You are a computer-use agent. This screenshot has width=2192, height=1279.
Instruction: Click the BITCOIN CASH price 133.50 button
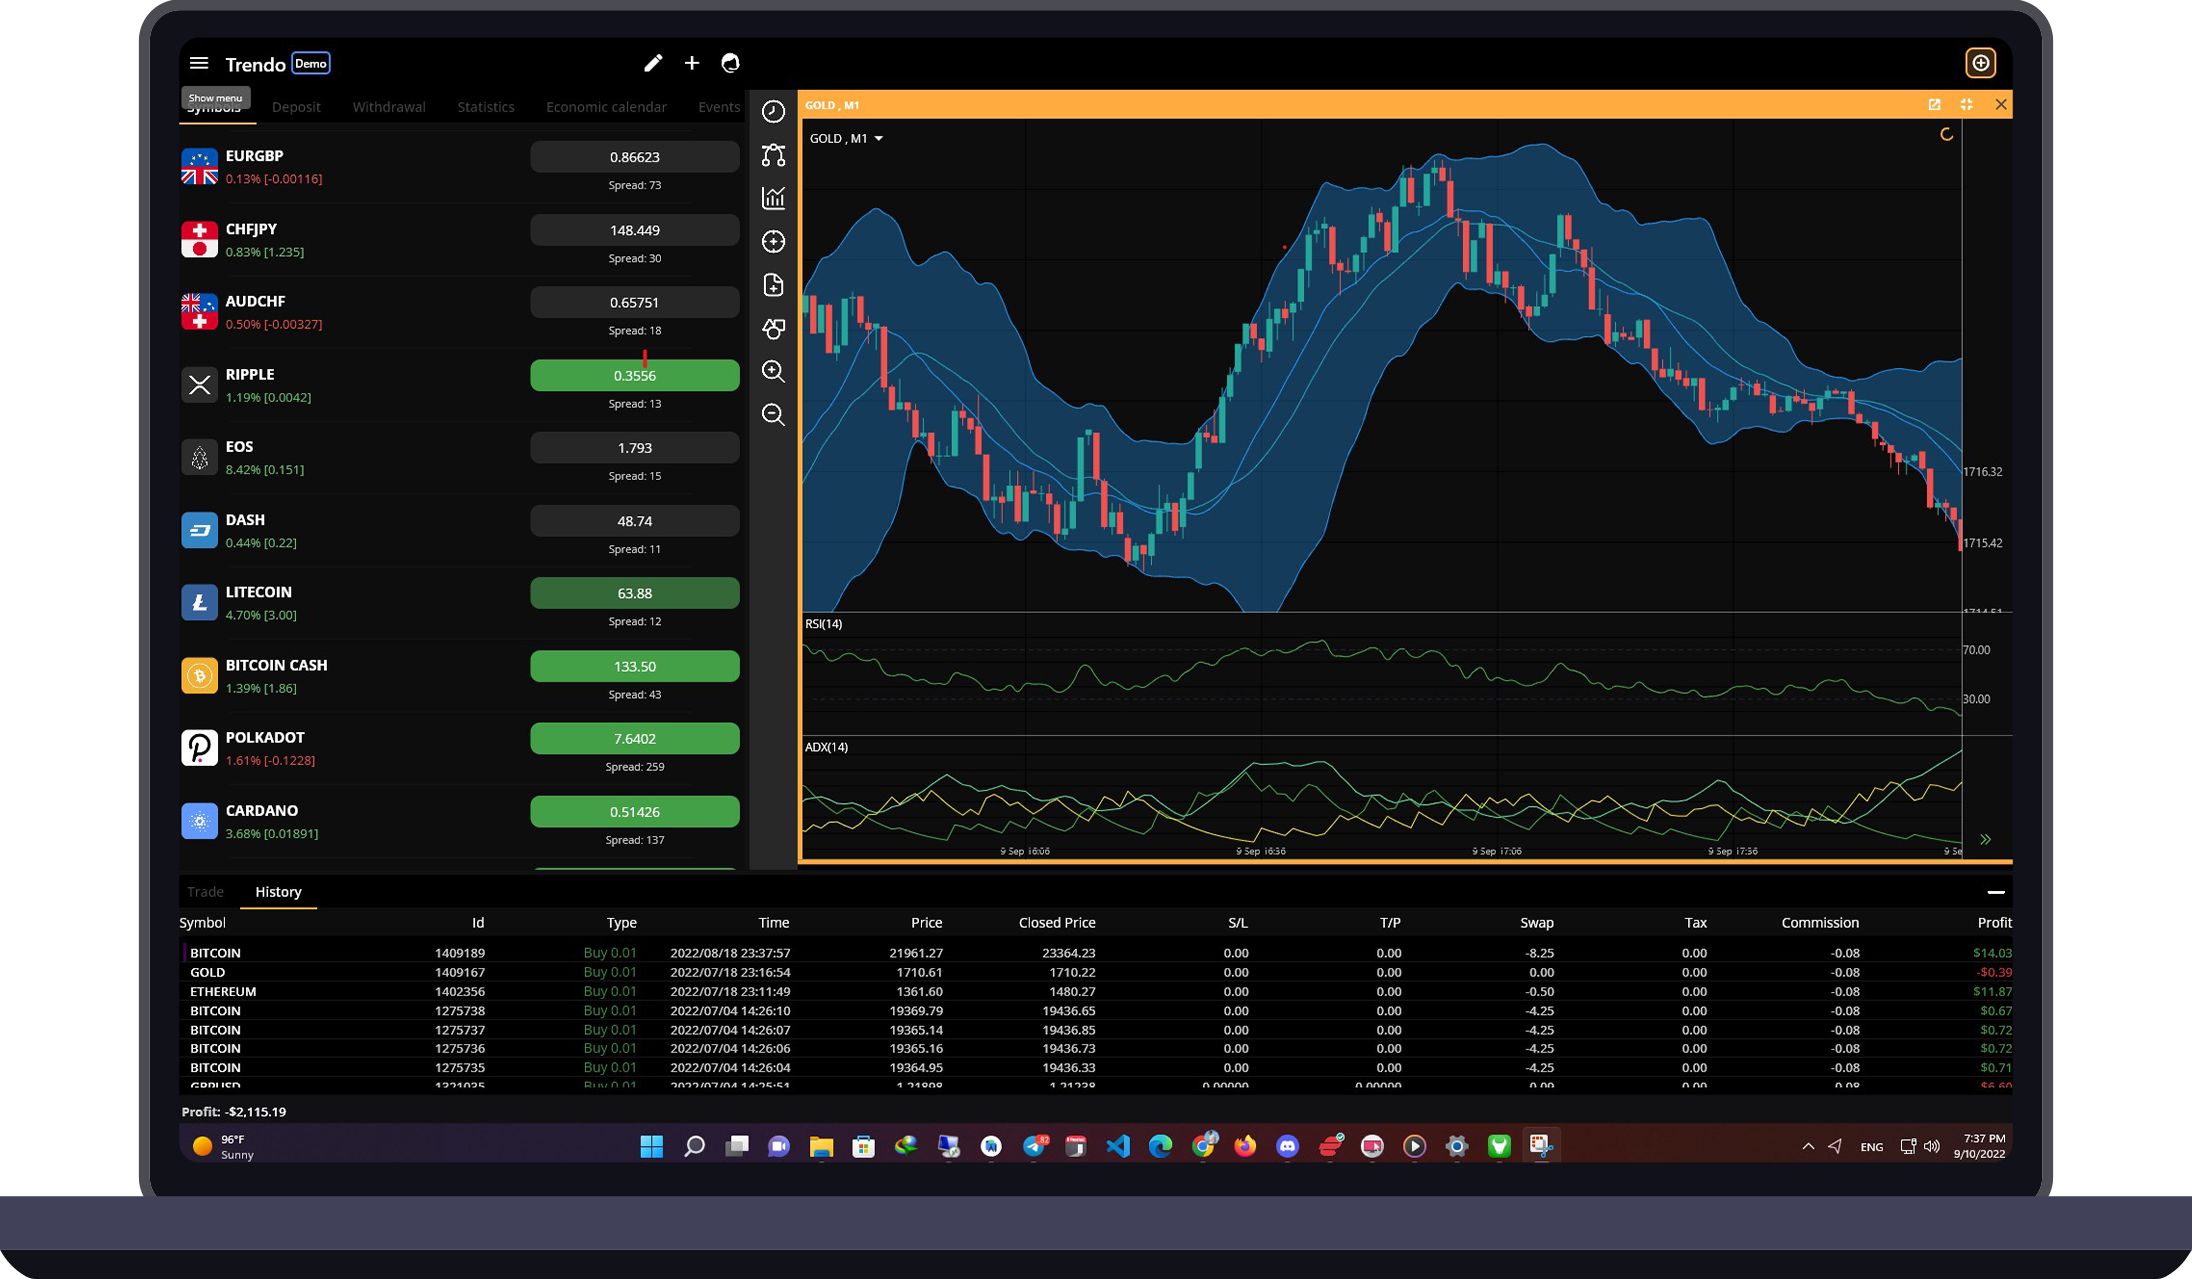(x=635, y=666)
